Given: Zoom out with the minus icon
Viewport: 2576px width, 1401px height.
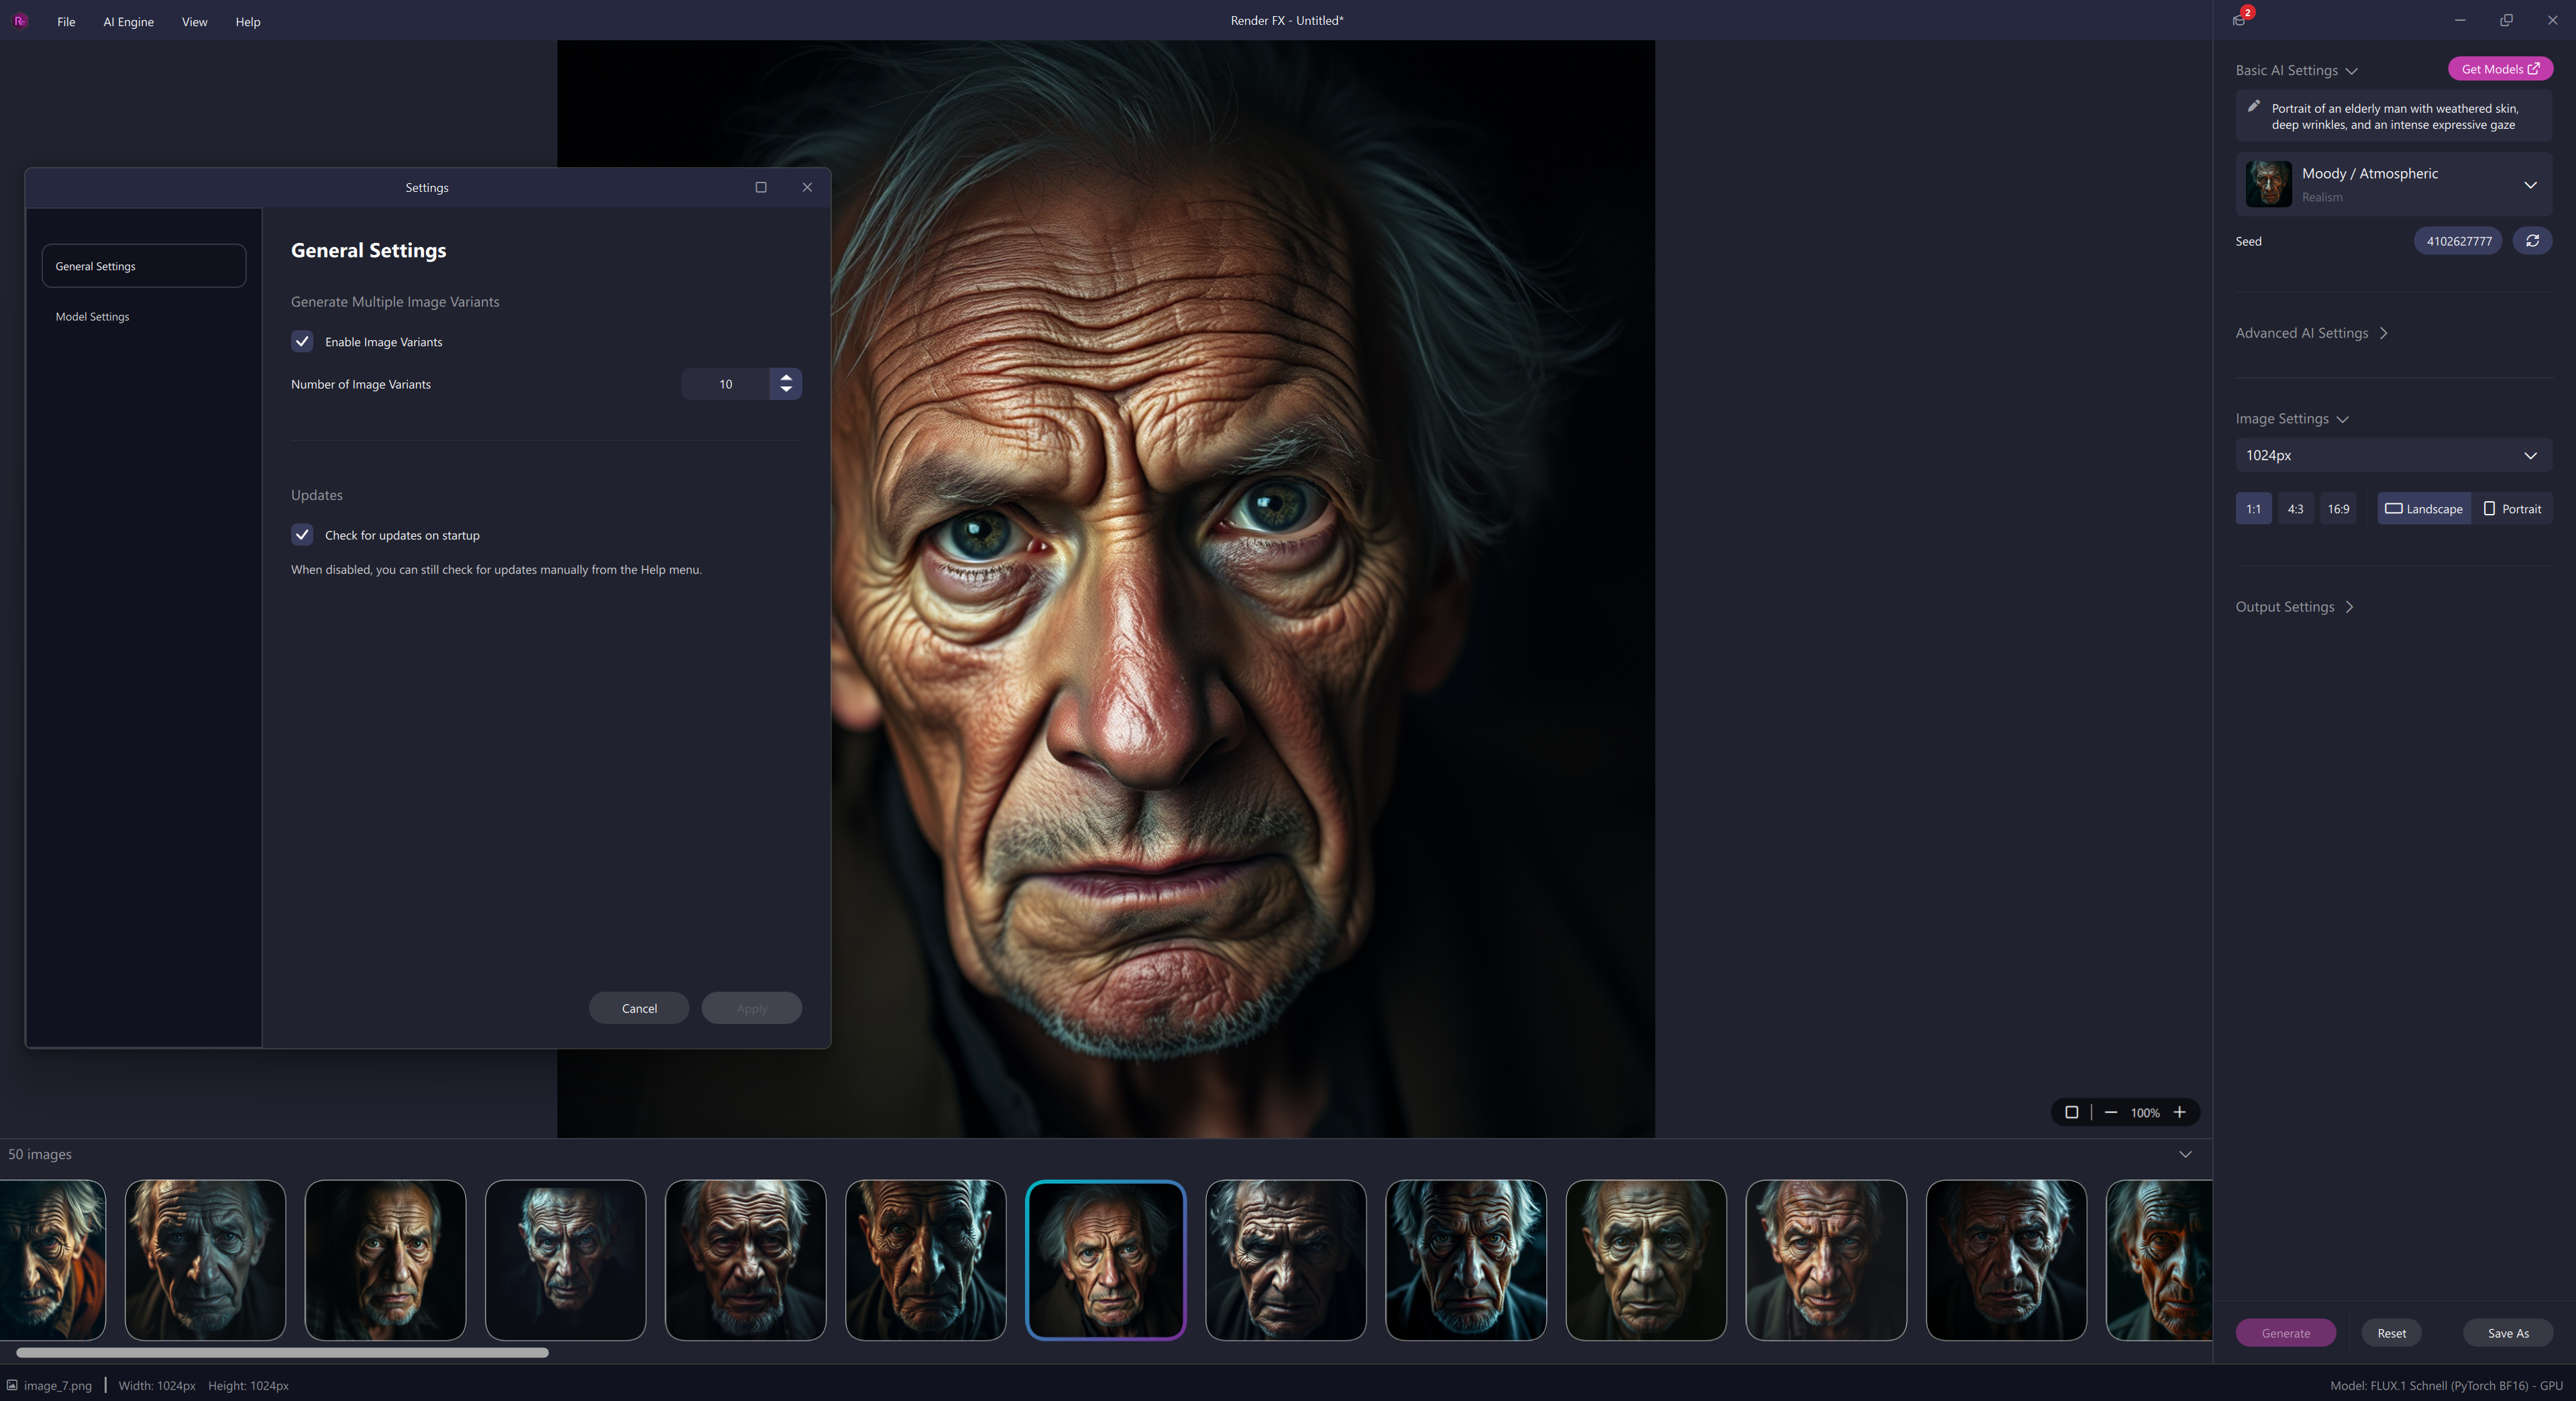Looking at the screenshot, I should tap(2111, 1113).
